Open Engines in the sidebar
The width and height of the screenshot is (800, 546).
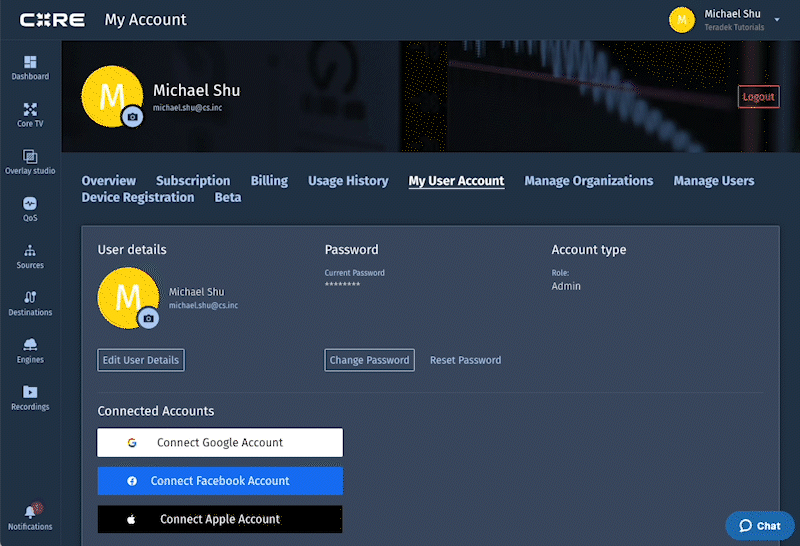coord(30,349)
